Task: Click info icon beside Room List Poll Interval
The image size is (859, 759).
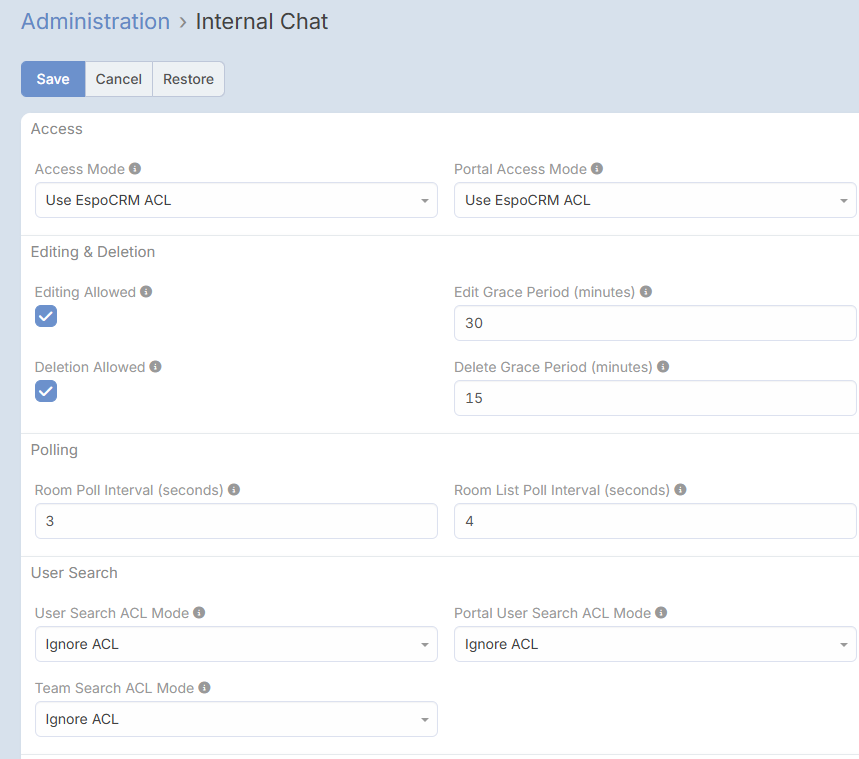Action: [680, 490]
